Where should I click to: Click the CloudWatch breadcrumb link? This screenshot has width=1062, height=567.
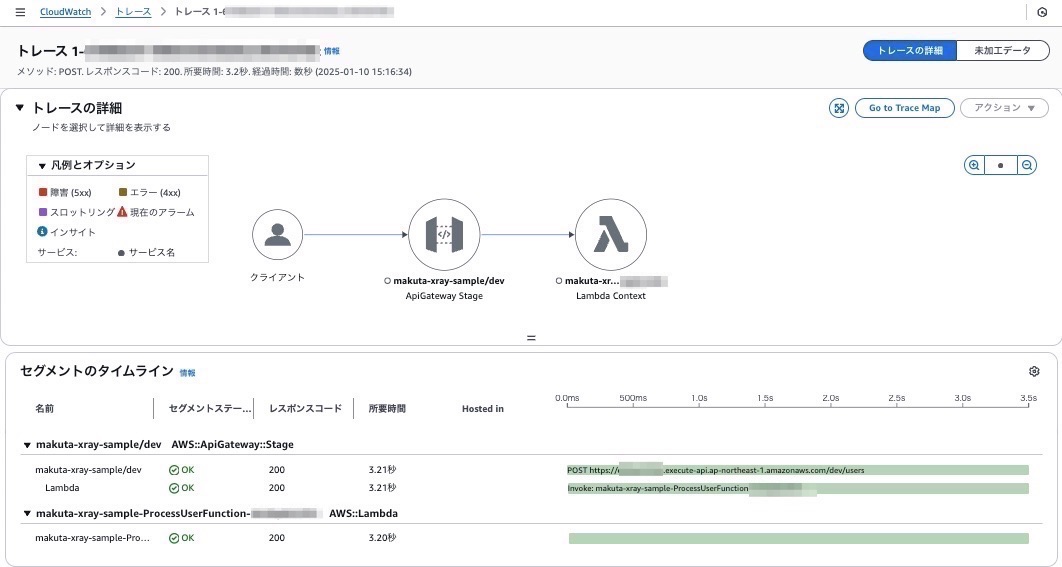66,12
